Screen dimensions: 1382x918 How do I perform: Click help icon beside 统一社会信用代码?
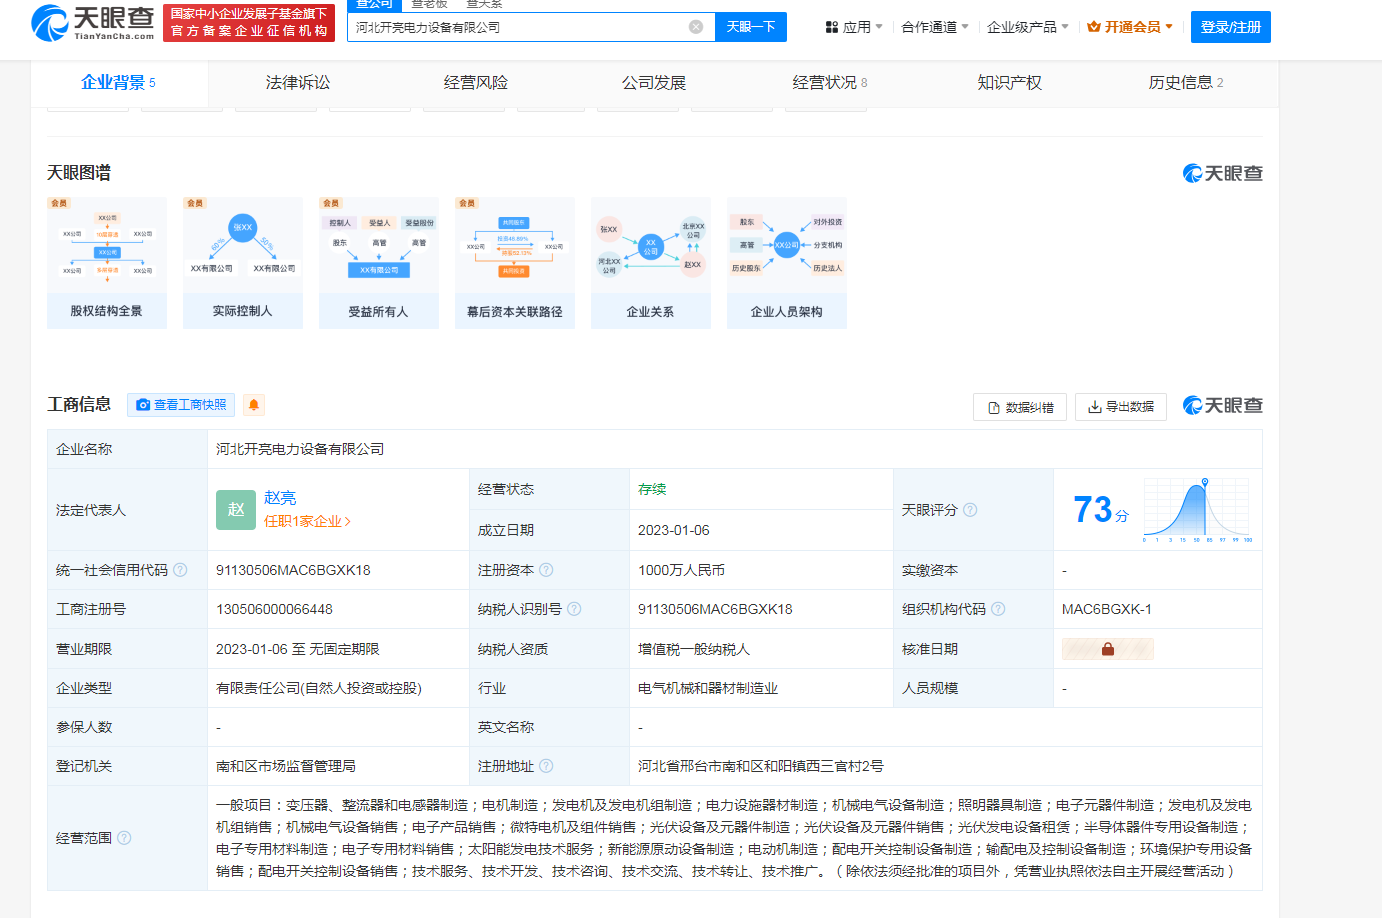click(180, 570)
